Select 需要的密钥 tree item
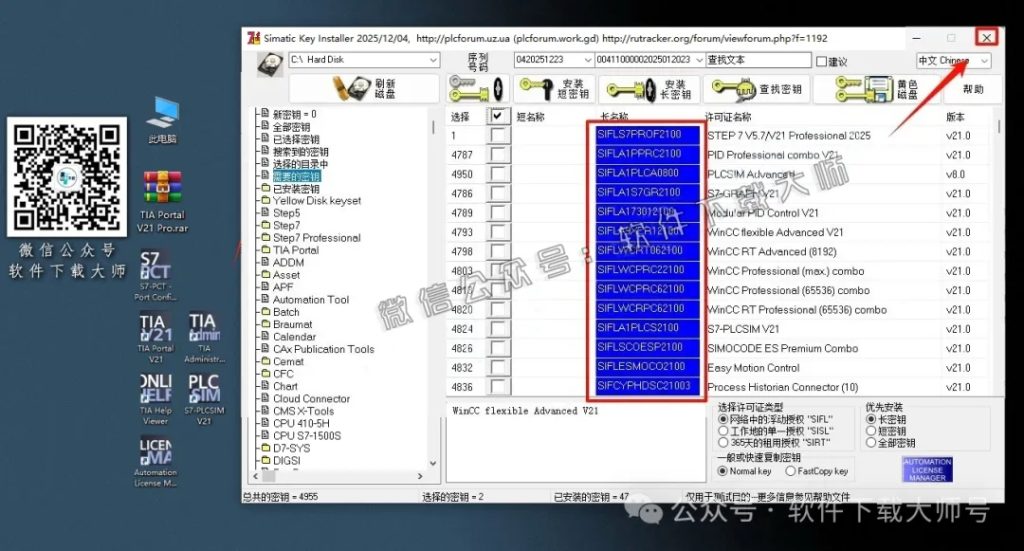 pos(296,176)
